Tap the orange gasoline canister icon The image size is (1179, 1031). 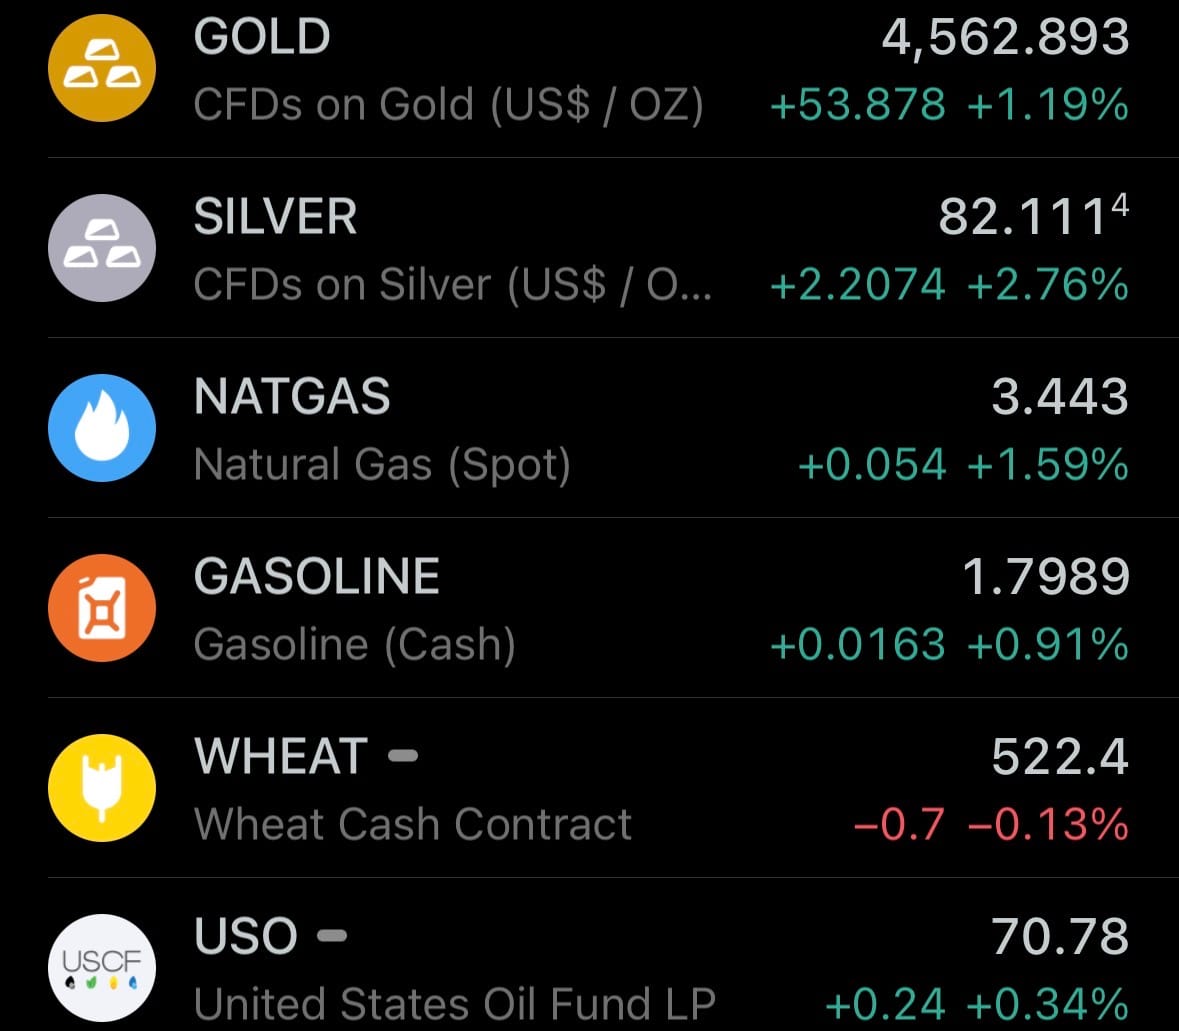pyautogui.click(x=102, y=608)
